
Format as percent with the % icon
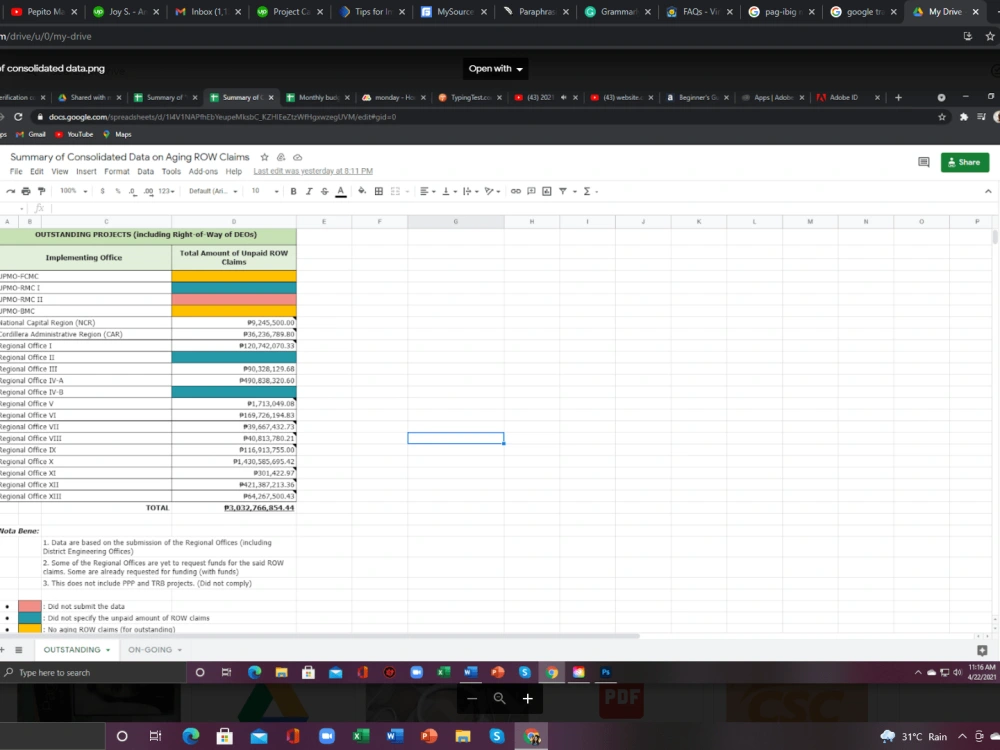pyautogui.click(x=117, y=191)
